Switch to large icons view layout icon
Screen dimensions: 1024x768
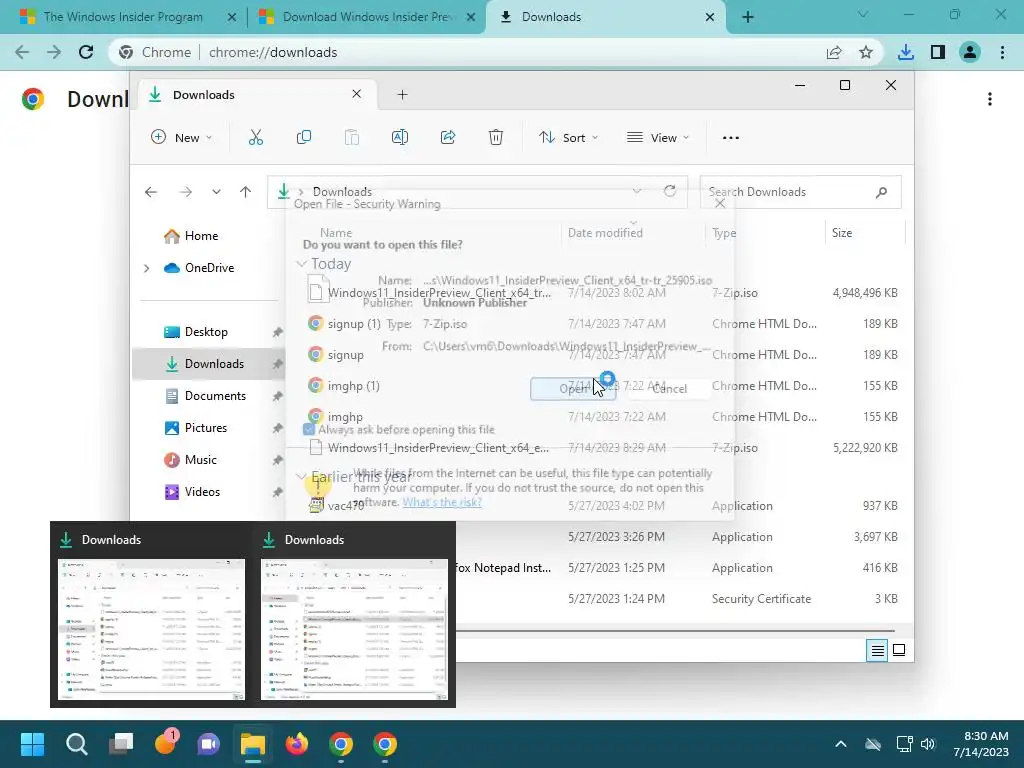tap(899, 650)
